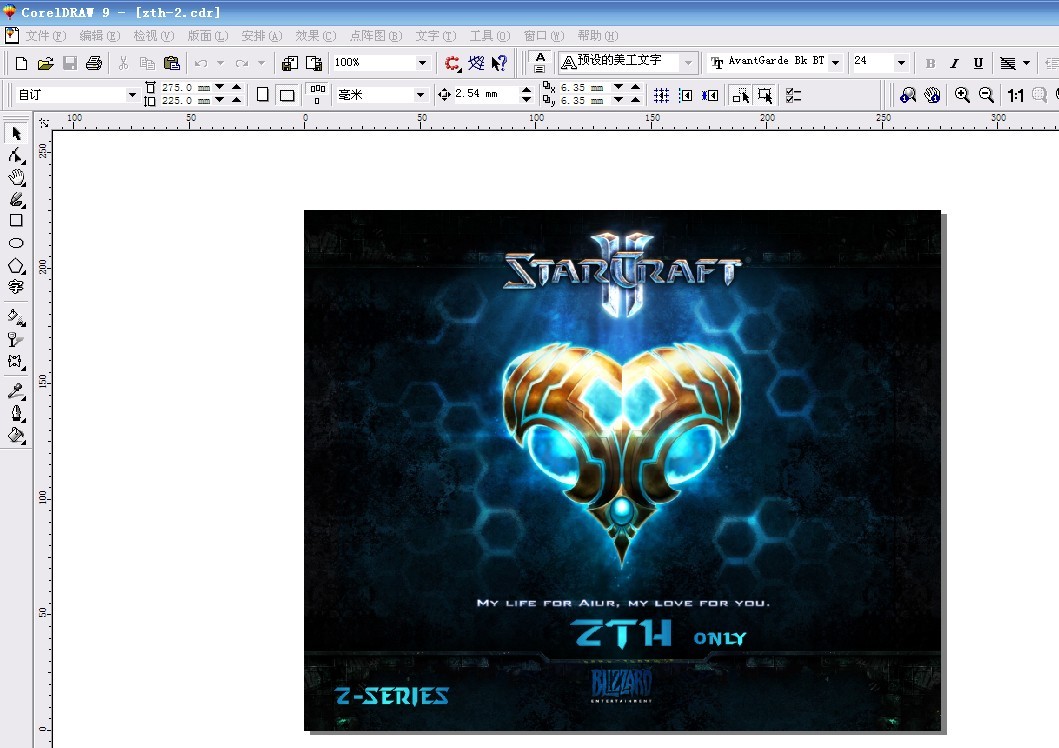Open the paper size dropdown
1059x748 pixels.
point(132,95)
